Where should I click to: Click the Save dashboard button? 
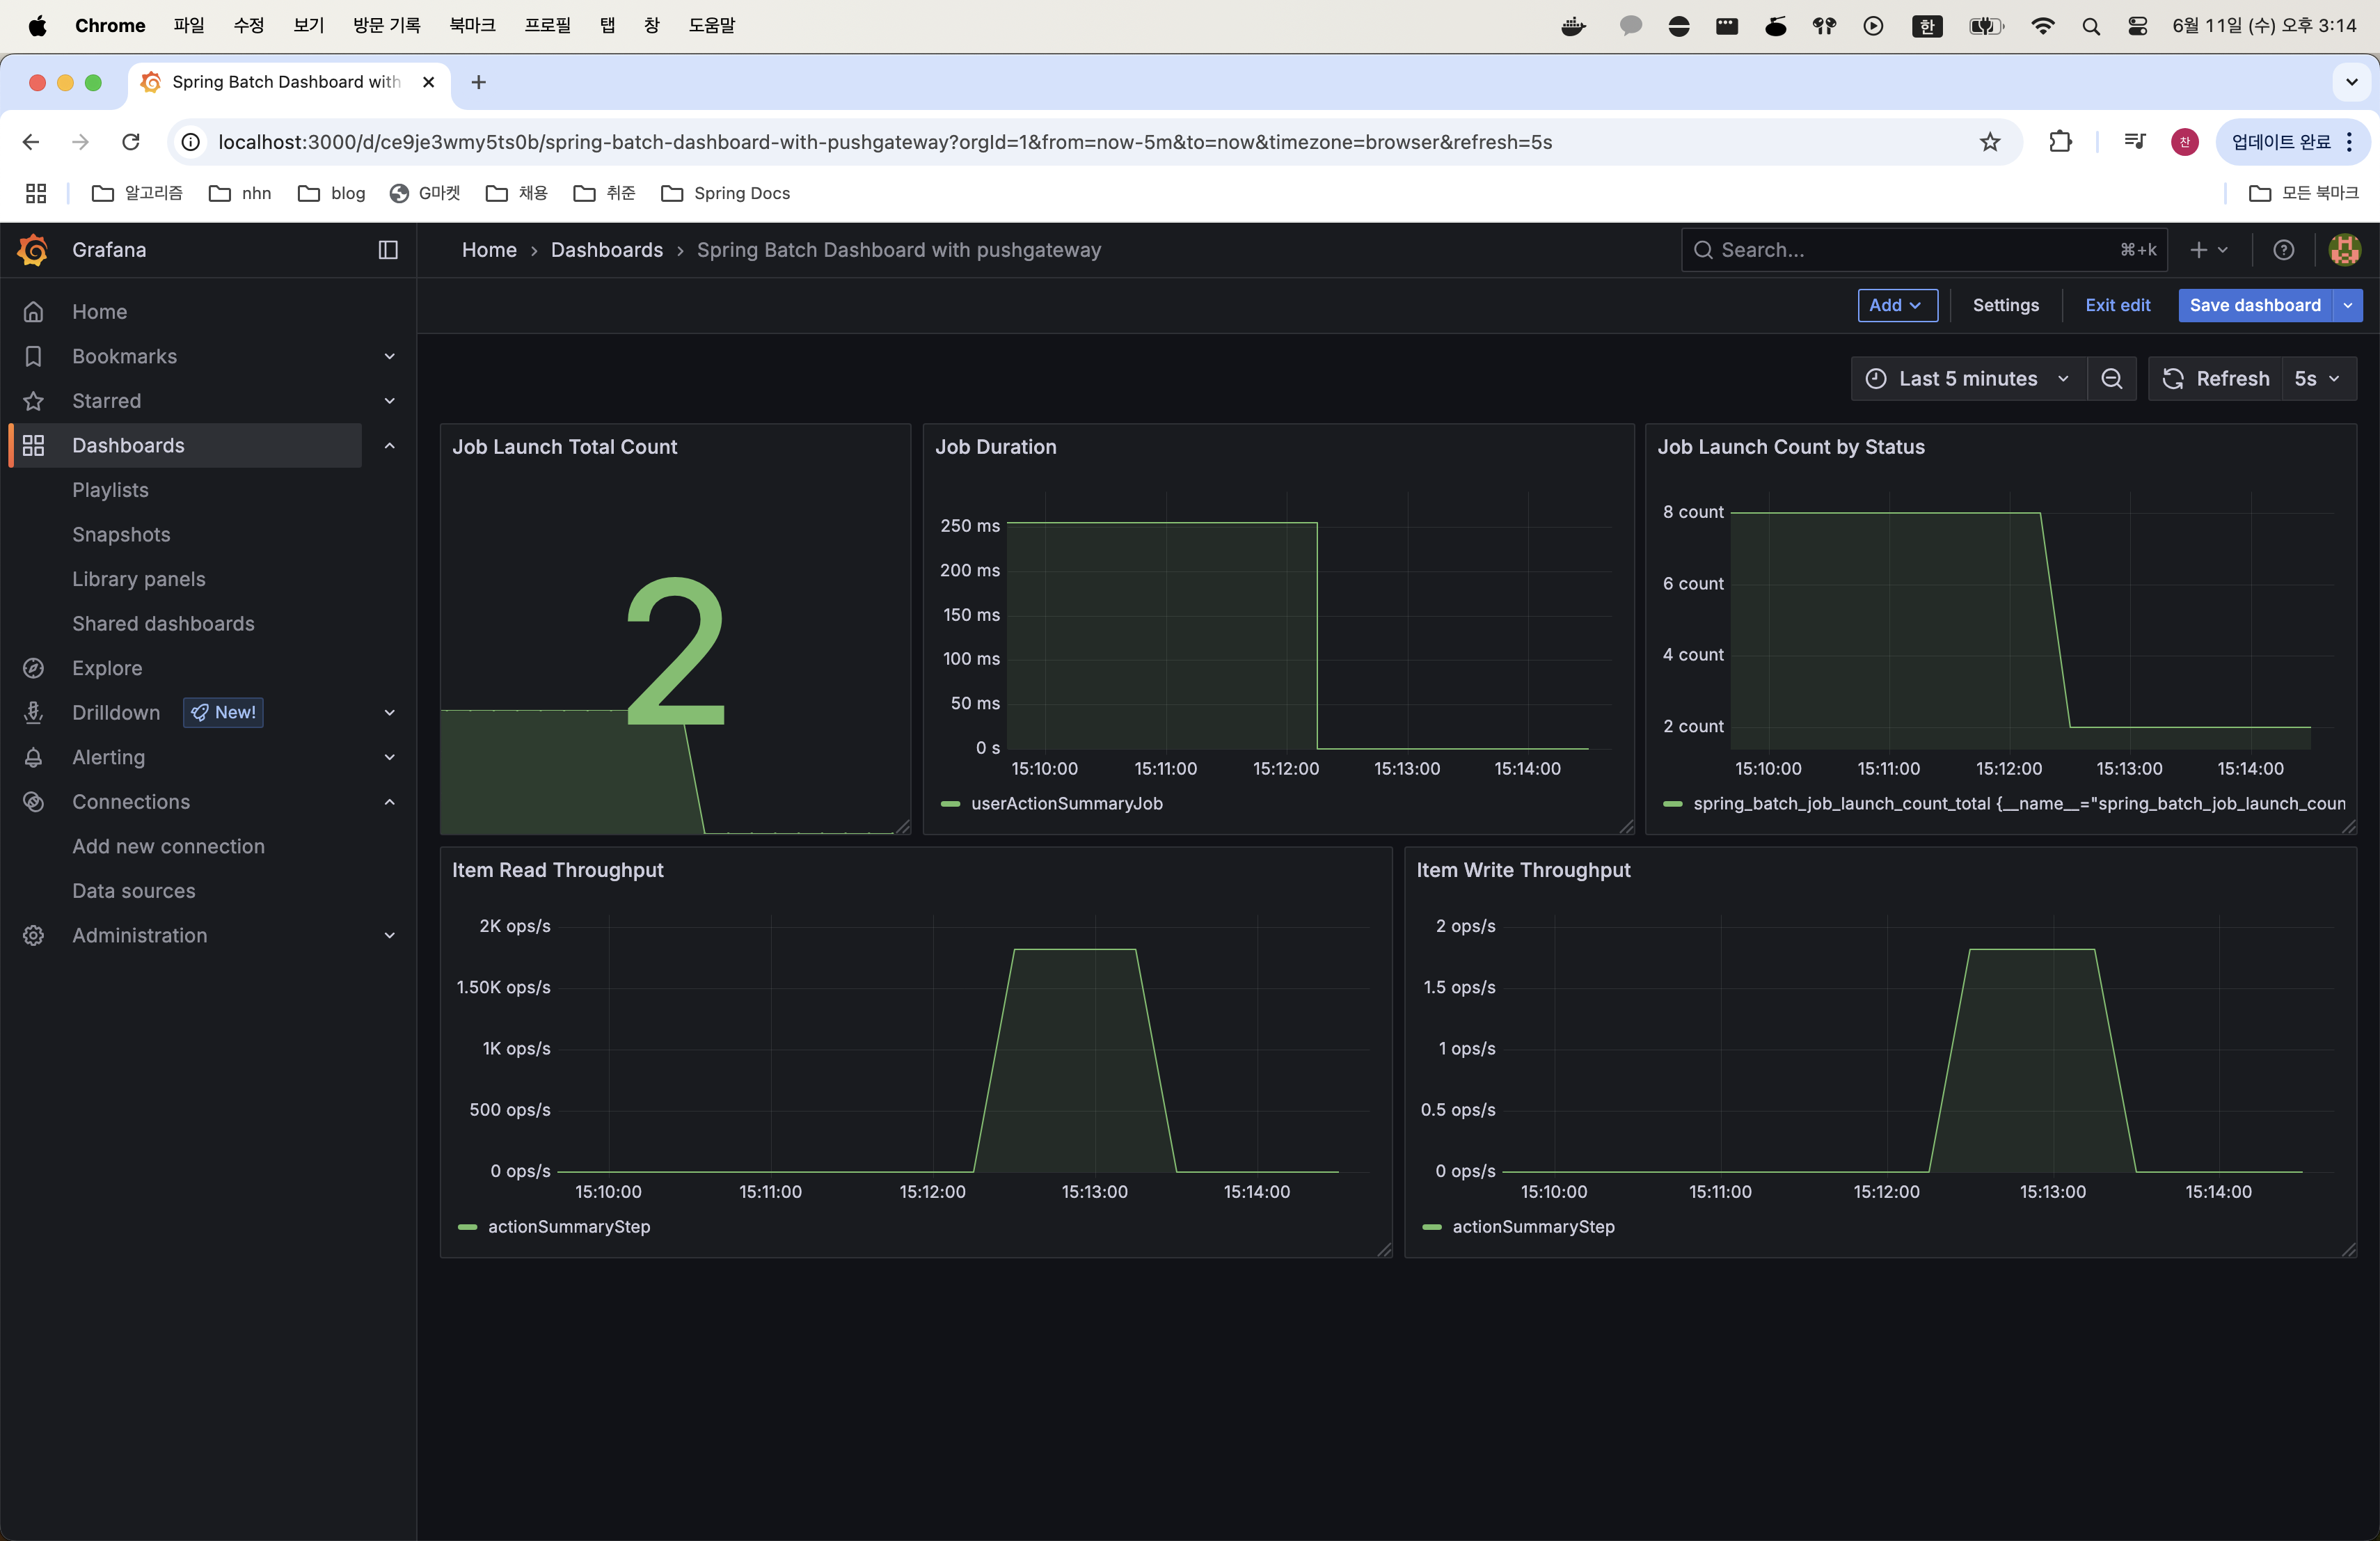[2254, 305]
